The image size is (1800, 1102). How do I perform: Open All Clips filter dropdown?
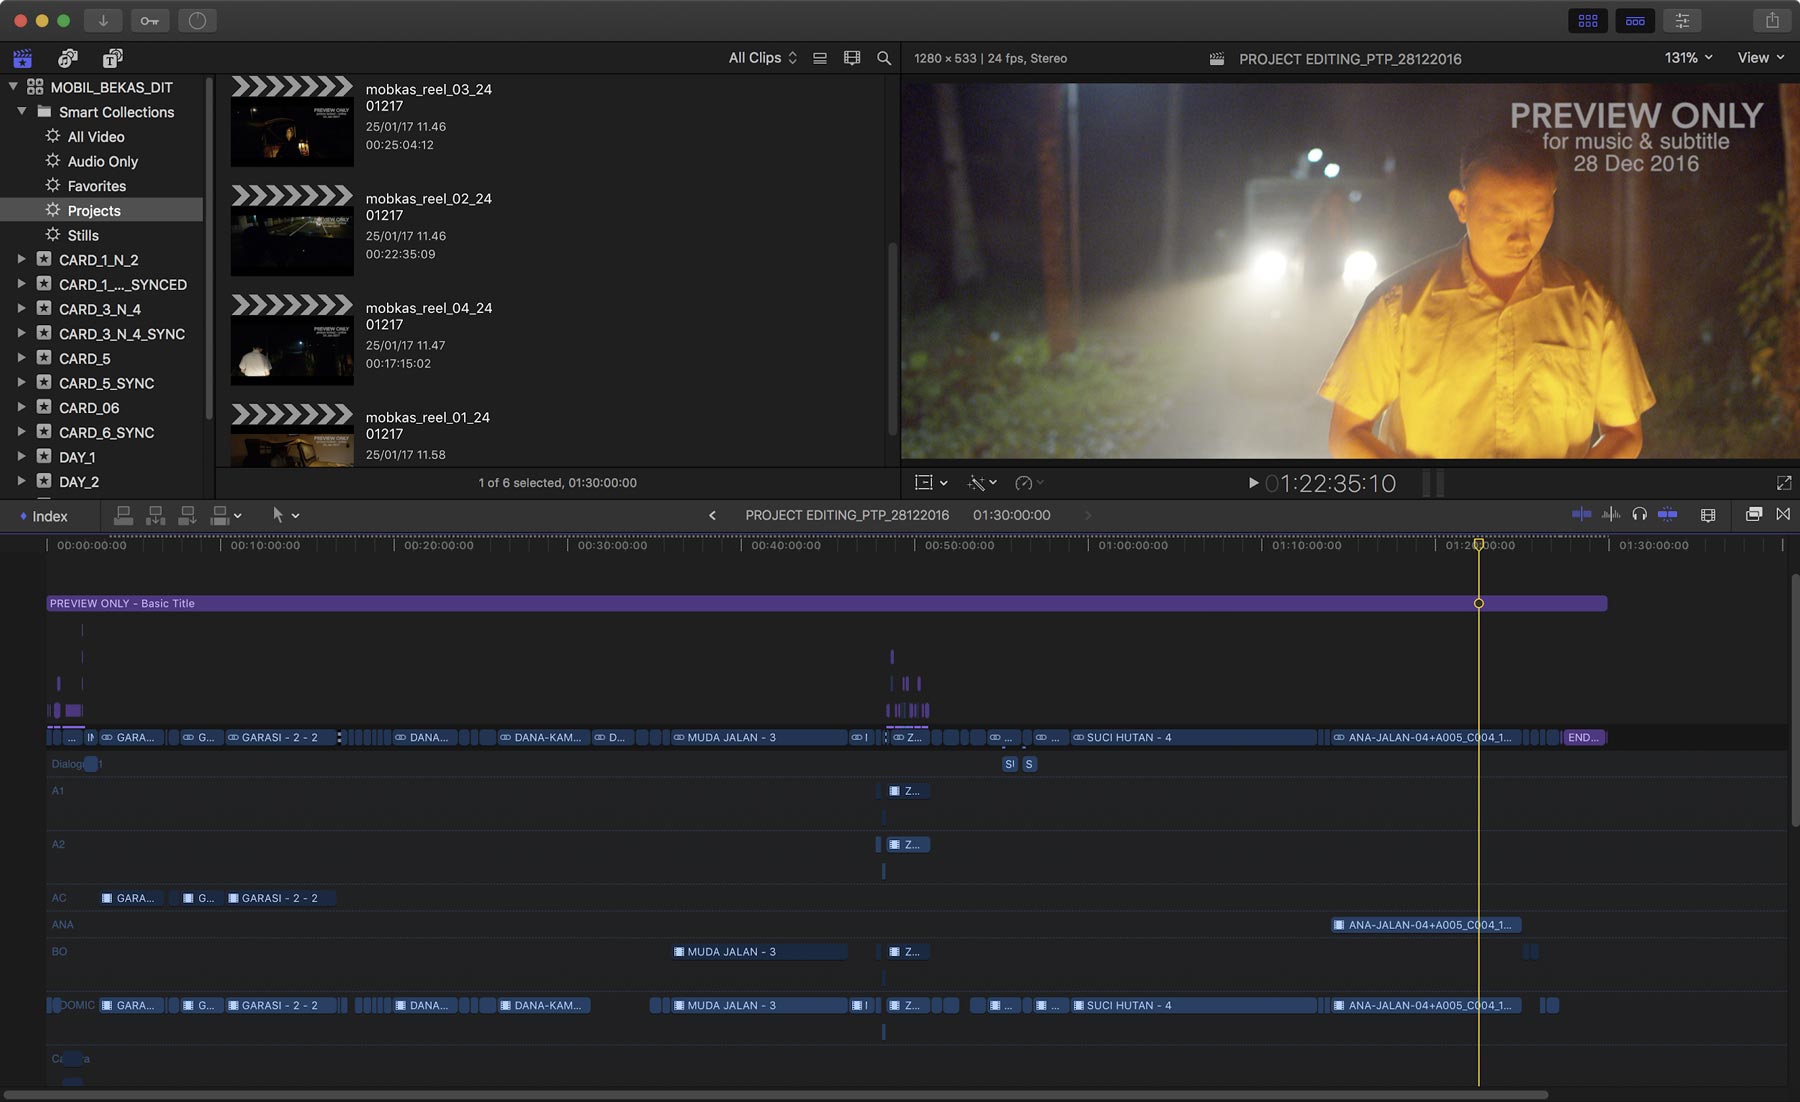click(762, 58)
